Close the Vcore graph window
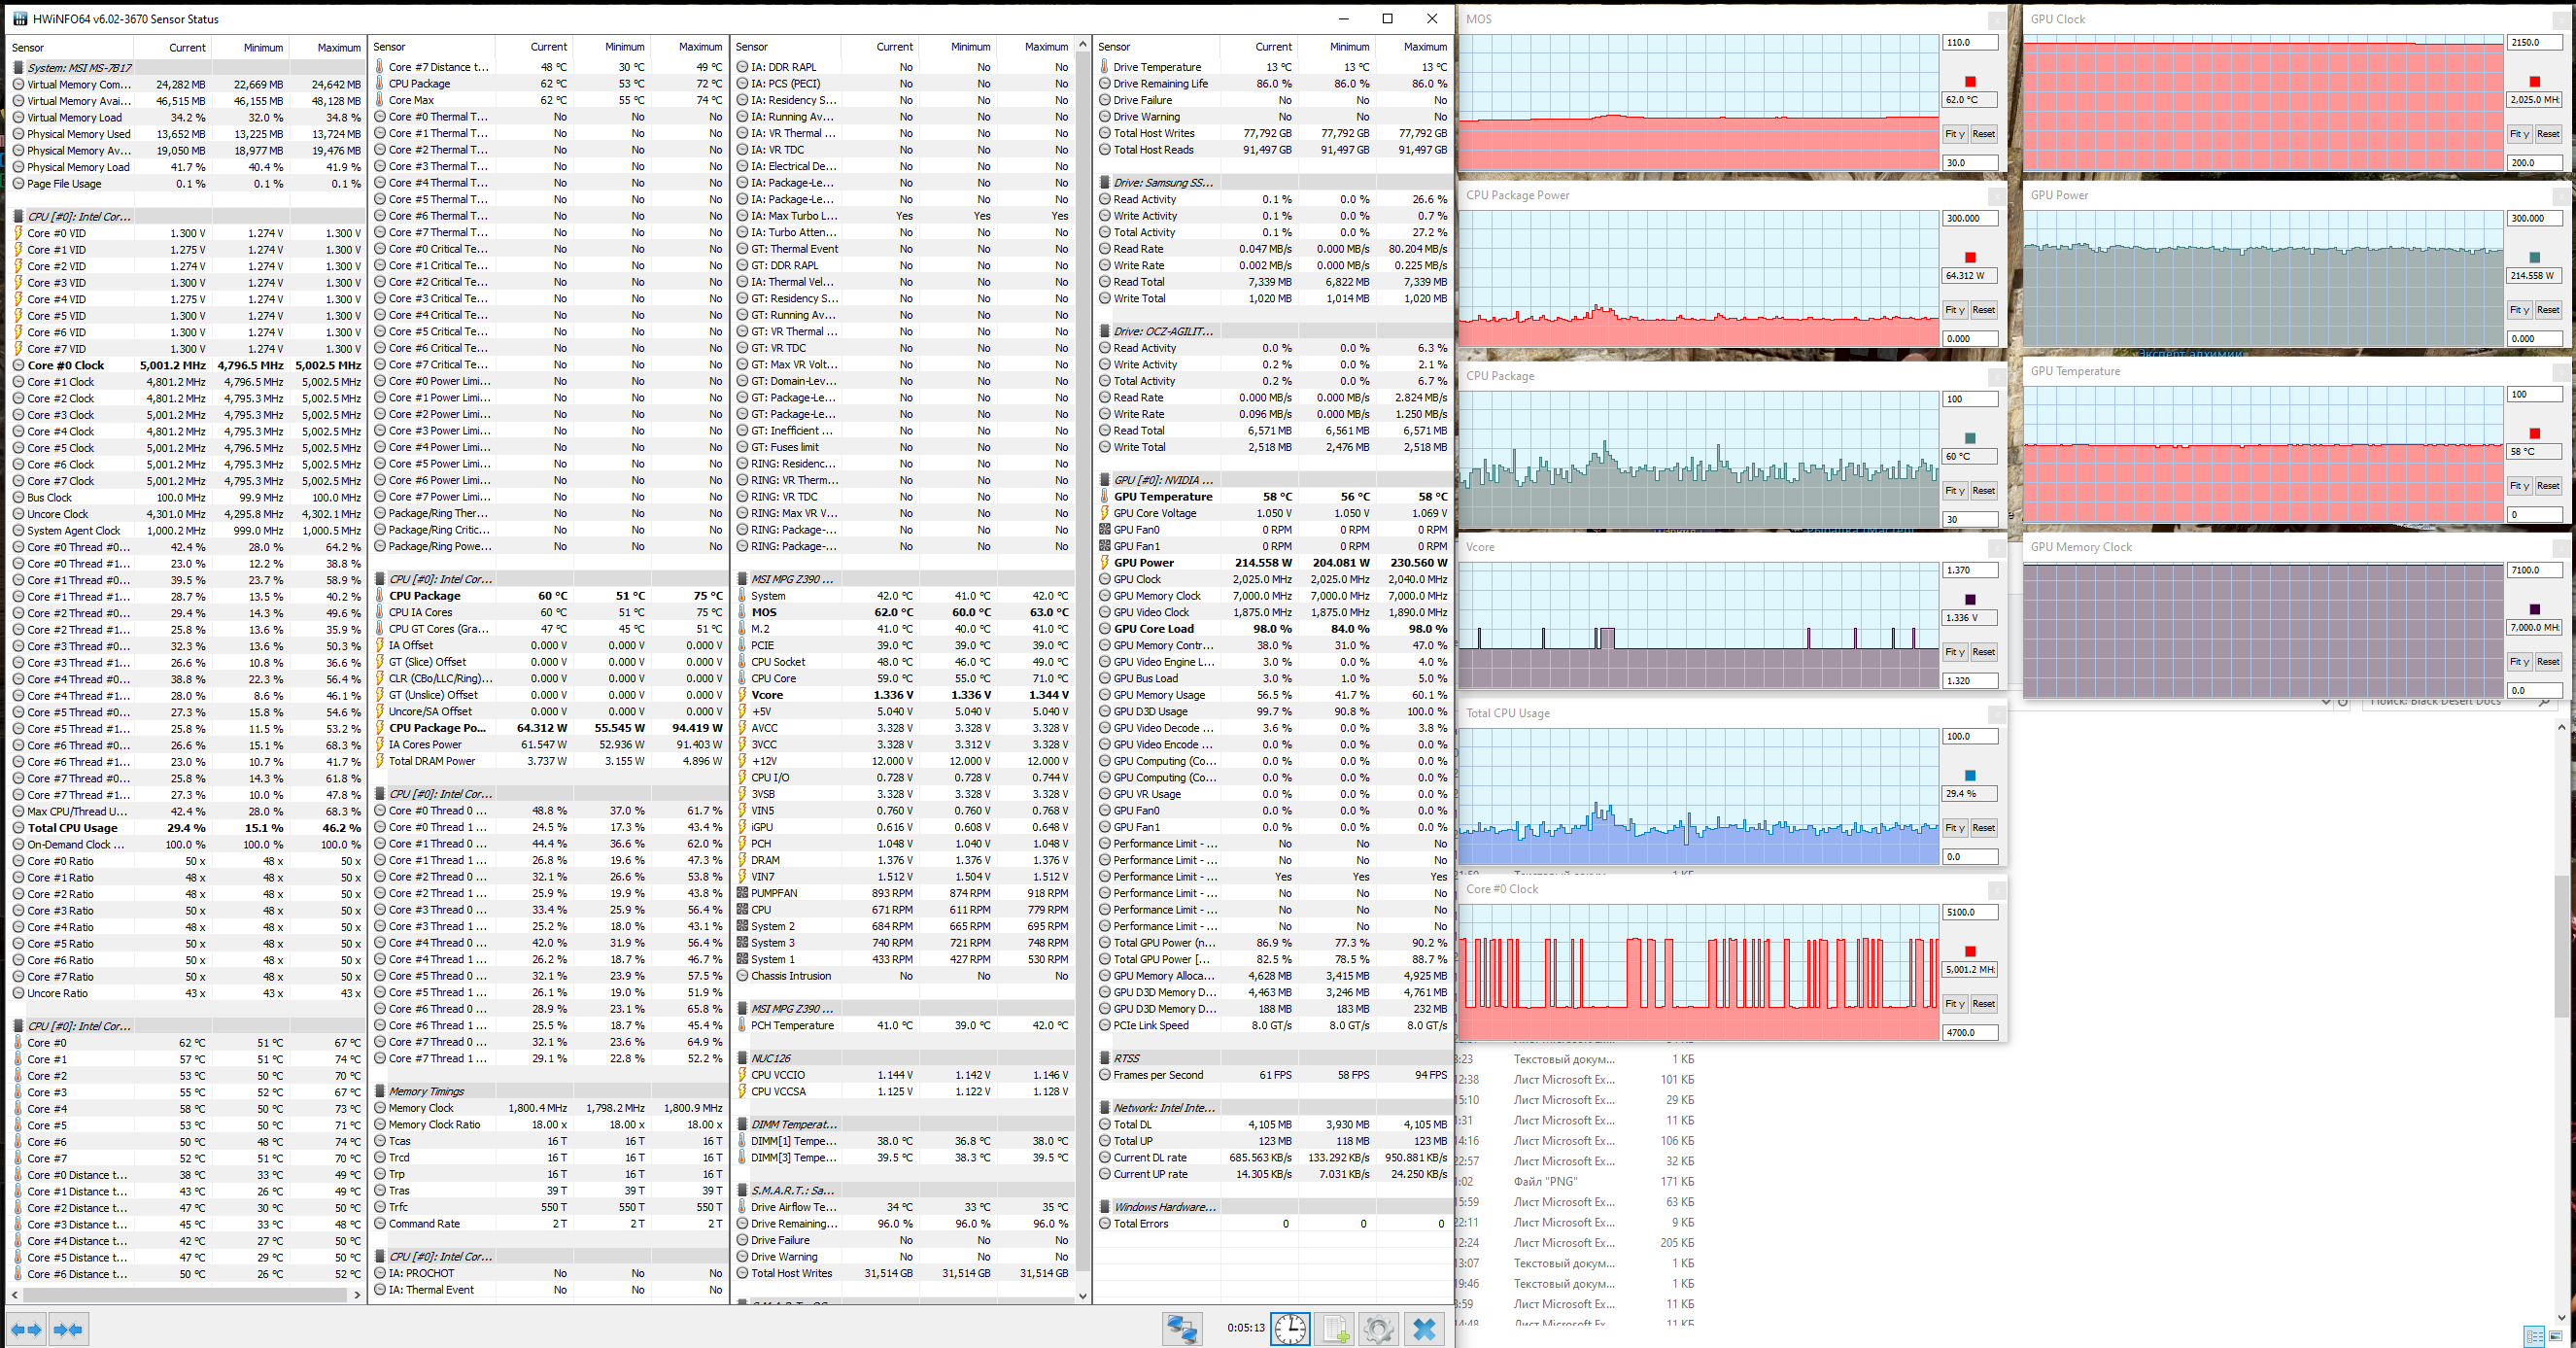The width and height of the screenshot is (2576, 1348). pyautogui.click(x=1996, y=548)
